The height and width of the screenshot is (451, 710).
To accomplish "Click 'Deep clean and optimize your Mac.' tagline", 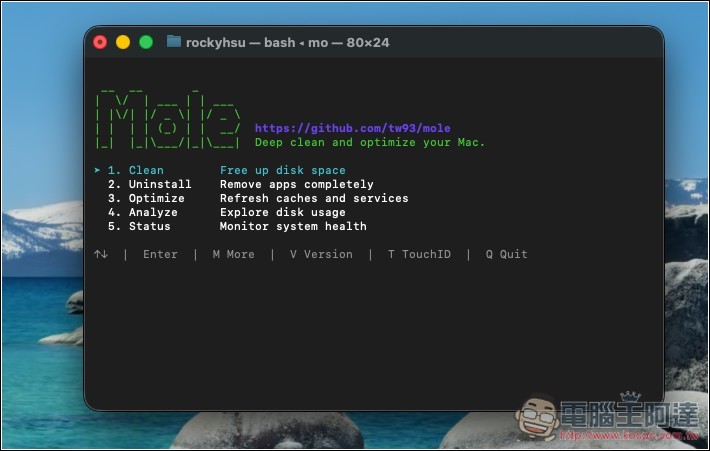I will click(369, 142).
